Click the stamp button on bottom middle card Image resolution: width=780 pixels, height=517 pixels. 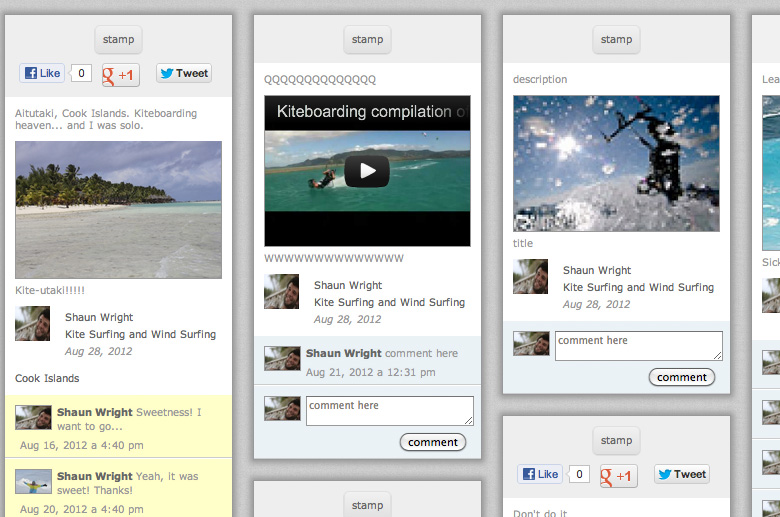click(367, 505)
